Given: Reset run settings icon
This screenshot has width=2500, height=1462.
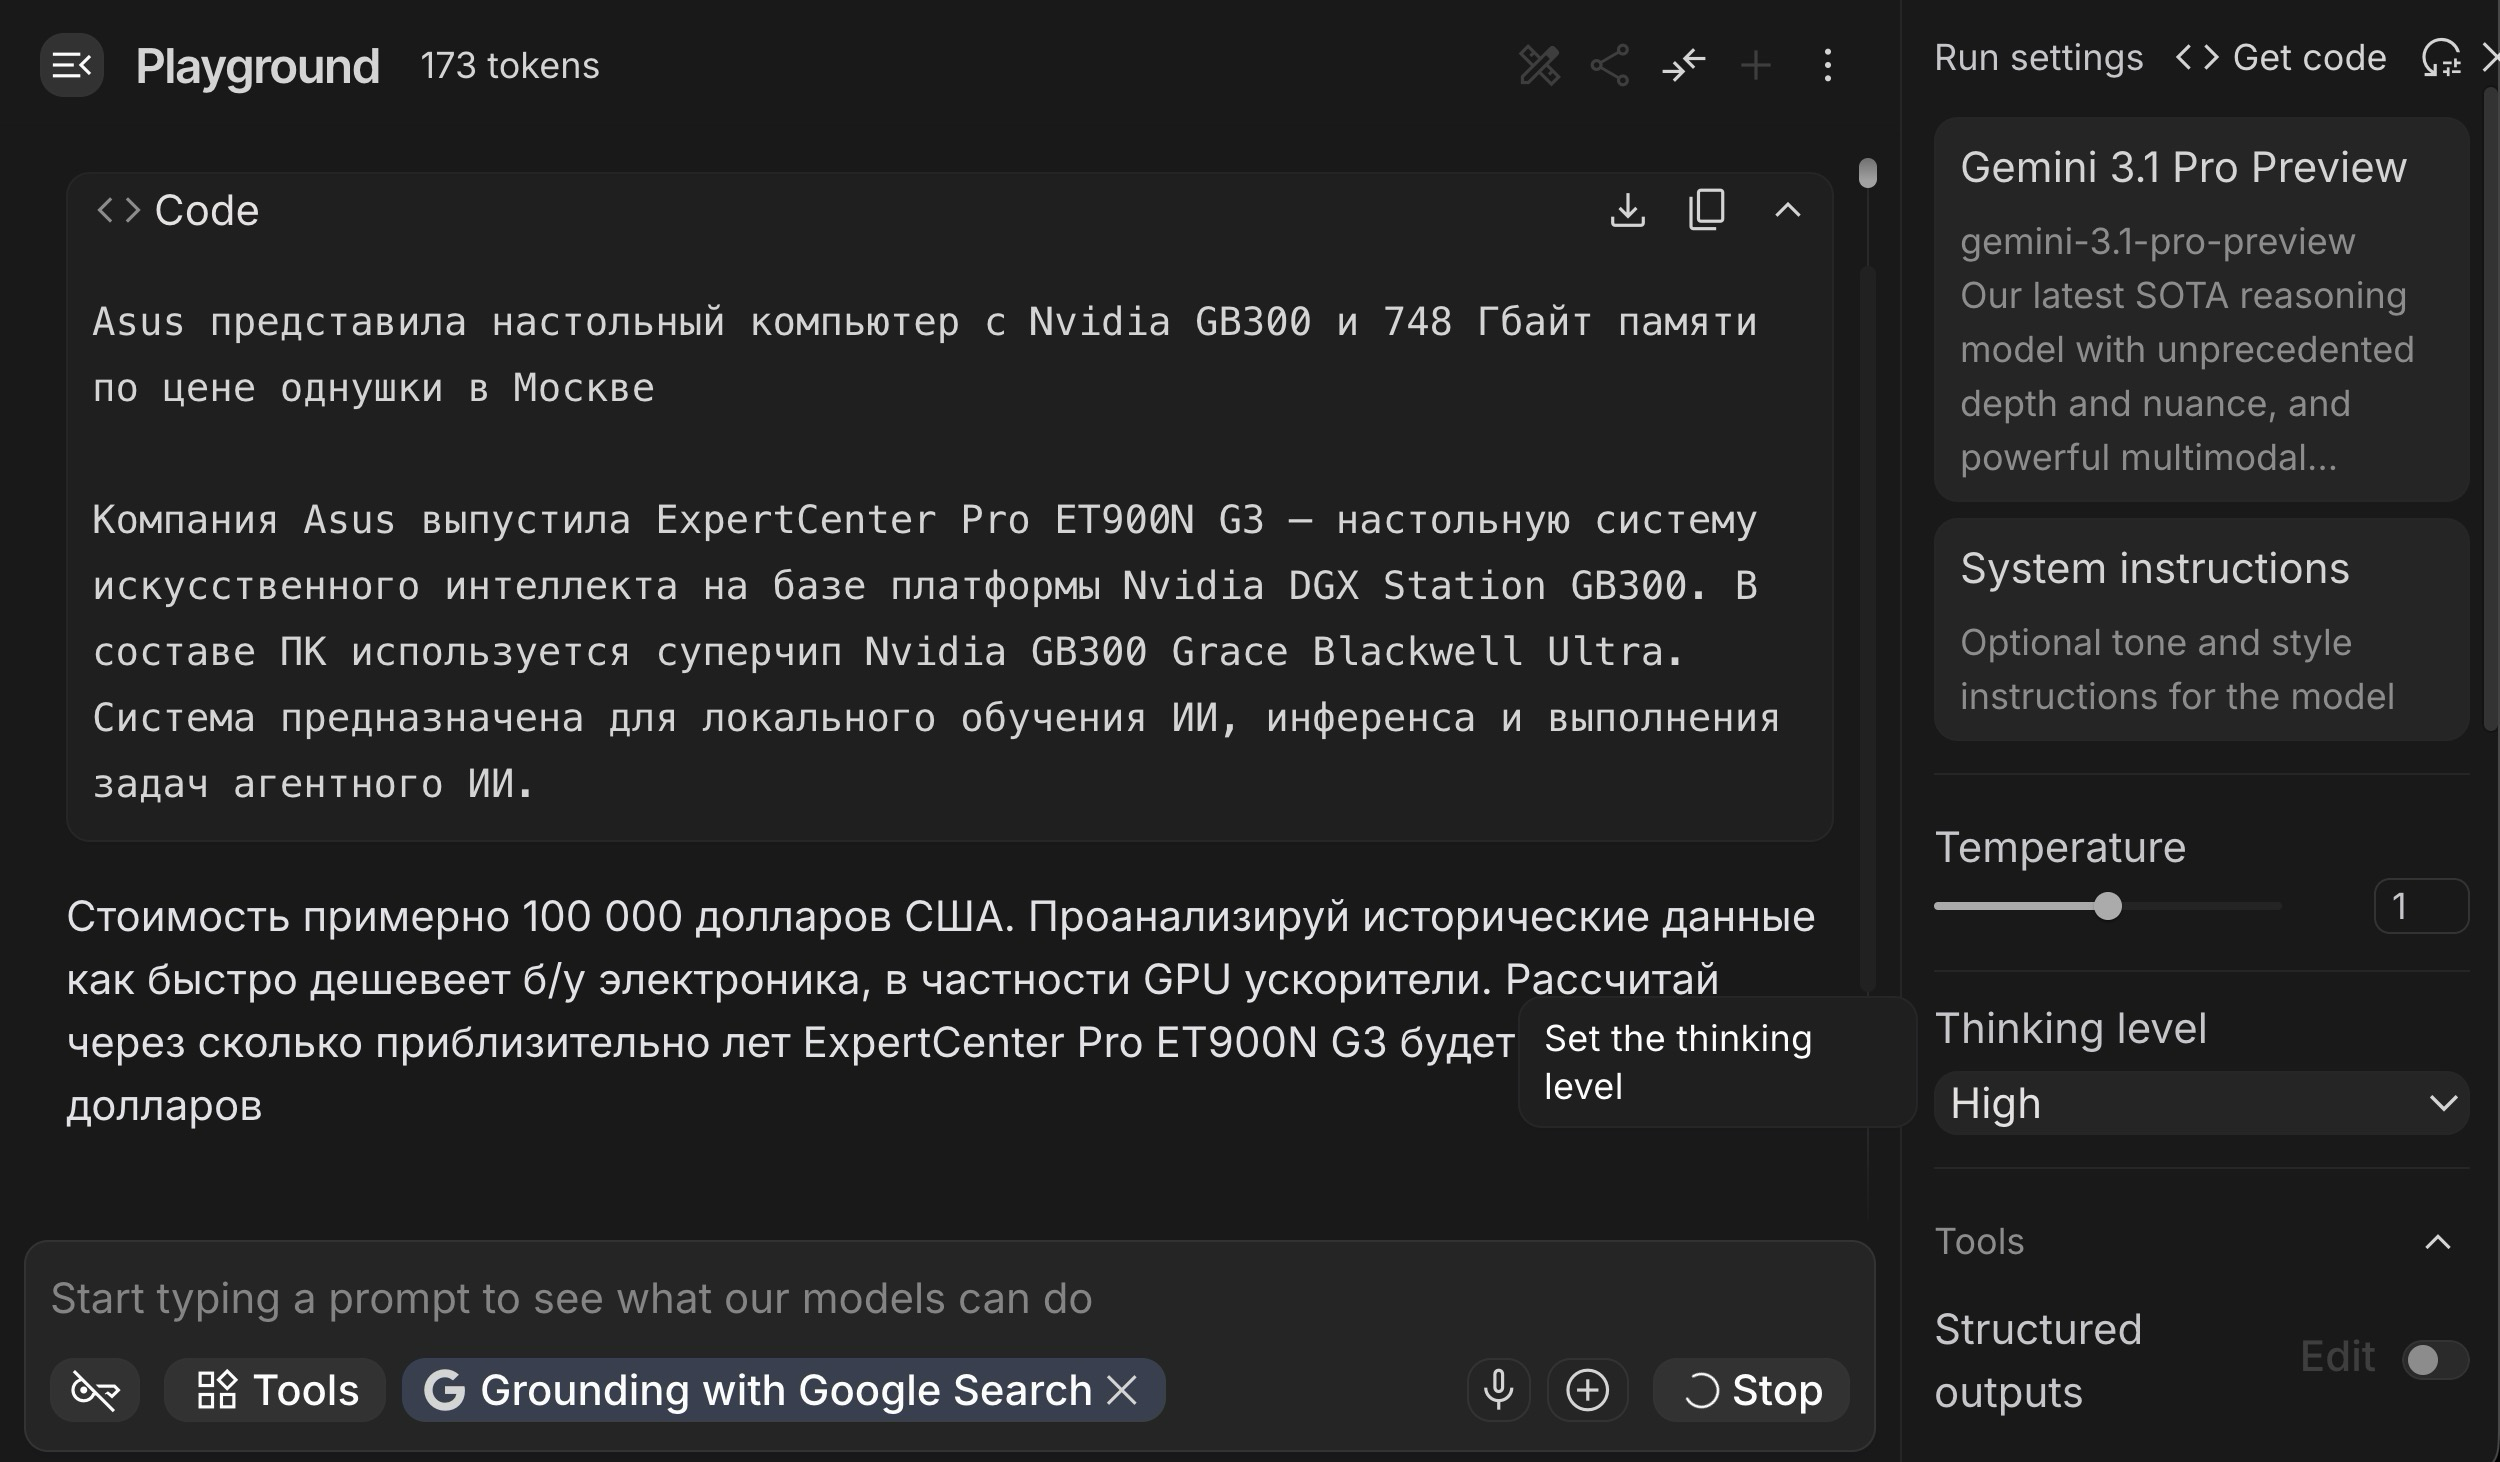Looking at the screenshot, I should point(2440,58).
